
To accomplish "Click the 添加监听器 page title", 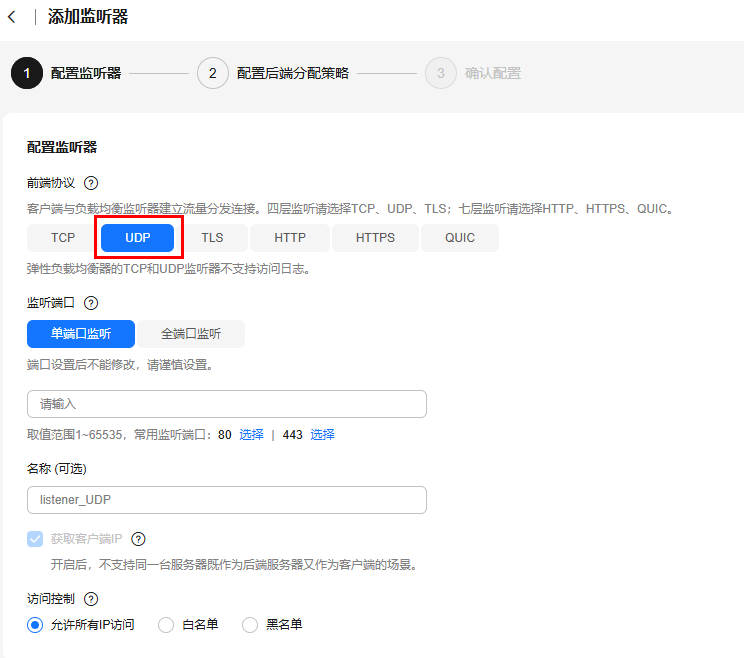I will pos(88,17).
